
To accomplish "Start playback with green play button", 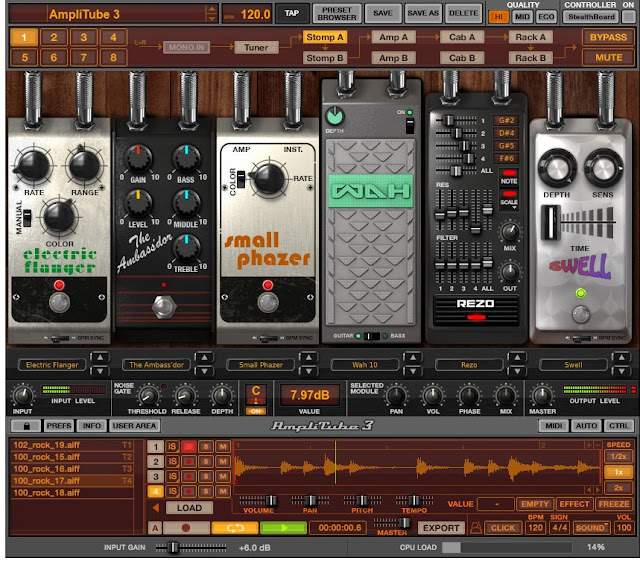I will click(283, 528).
